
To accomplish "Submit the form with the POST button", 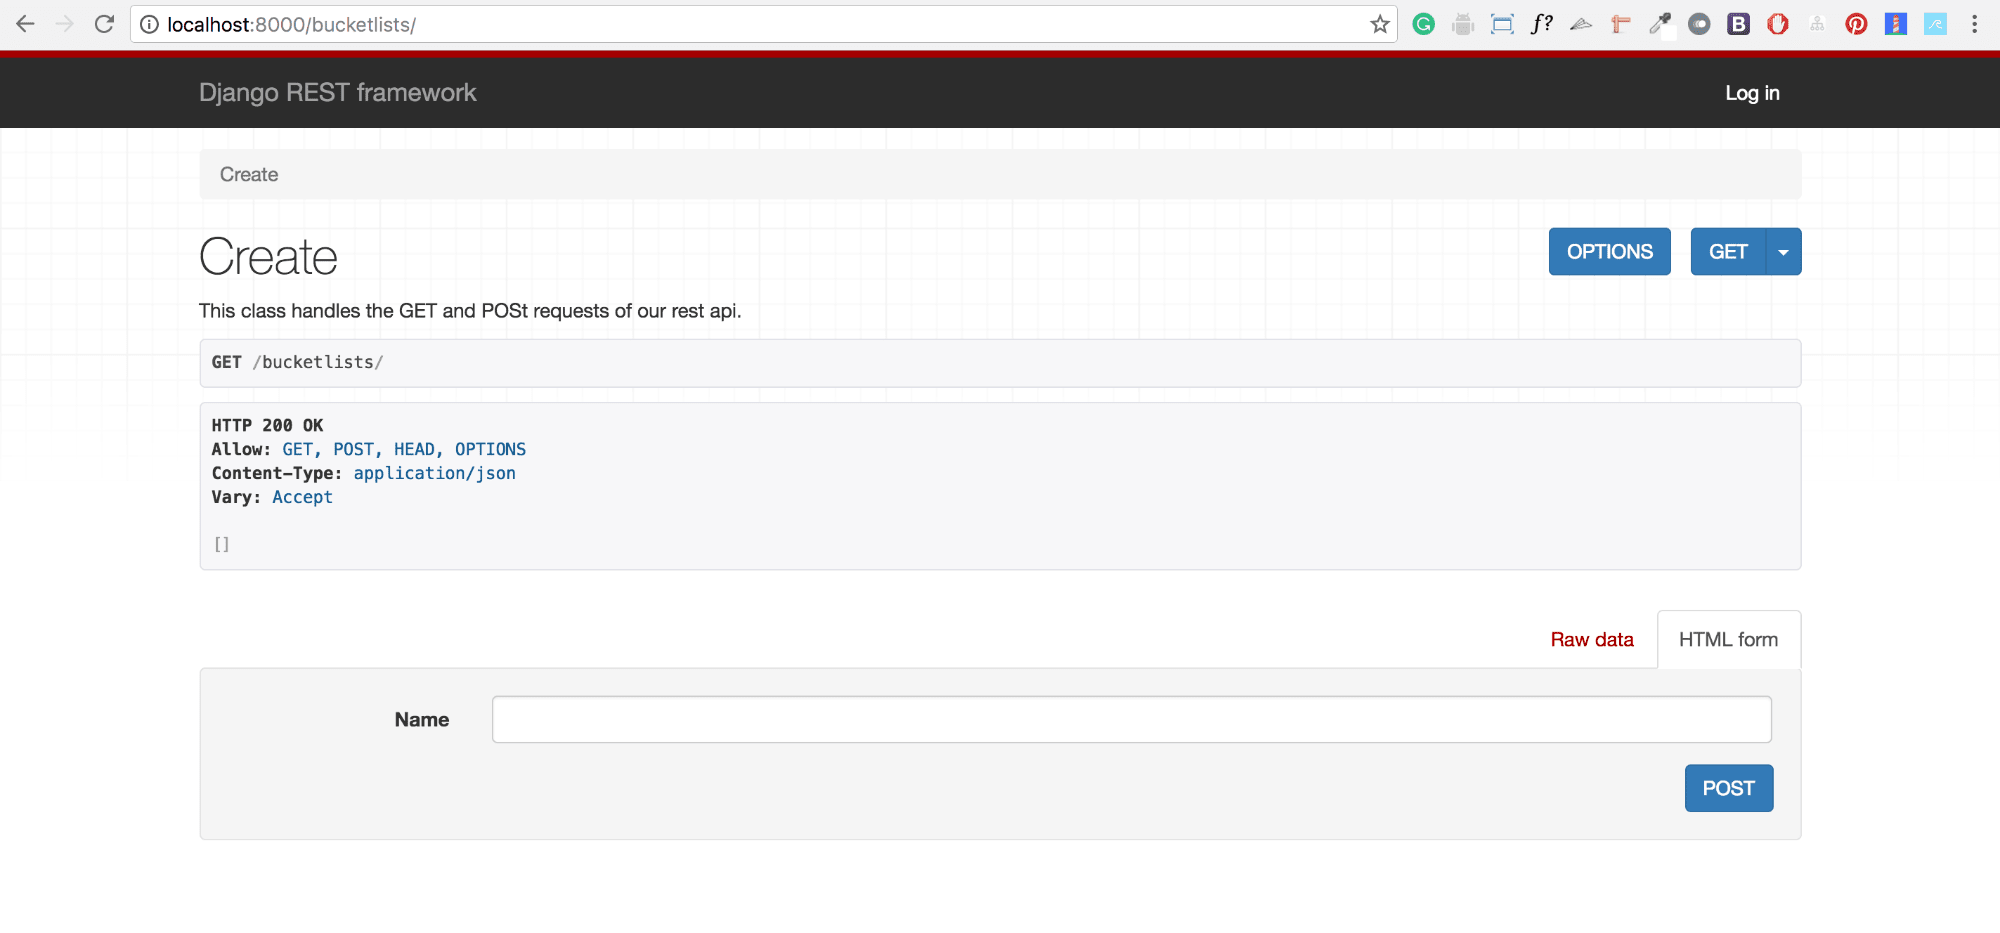I will (1729, 788).
